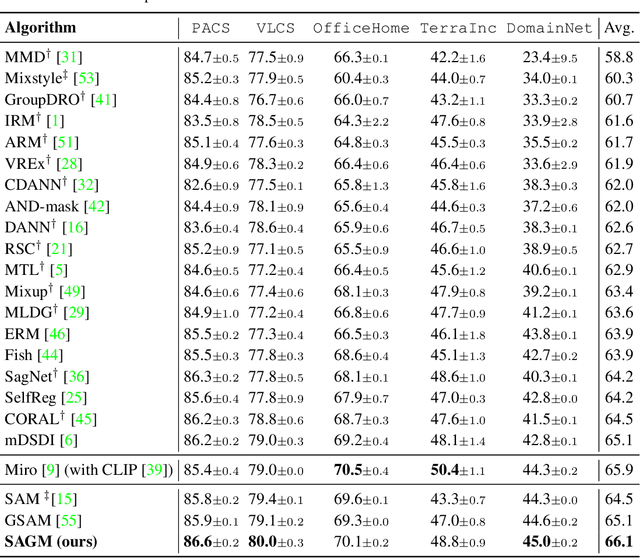Open CLIP citation 39 in Miro row
The height and width of the screenshot is (558, 640).
click(x=154, y=470)
